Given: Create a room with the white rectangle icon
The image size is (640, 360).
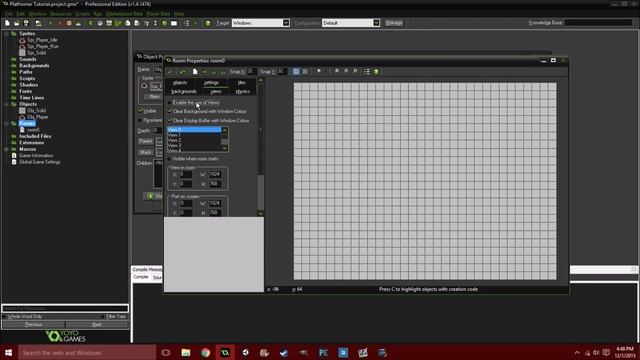Looking at the screenshot, I should click(x=174, y=23).
